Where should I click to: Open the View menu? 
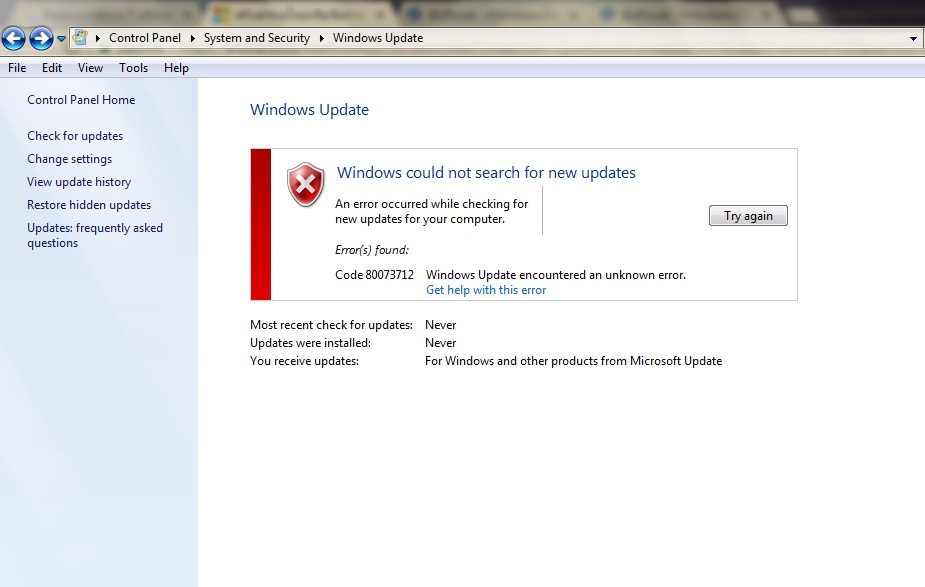point(90,68)
